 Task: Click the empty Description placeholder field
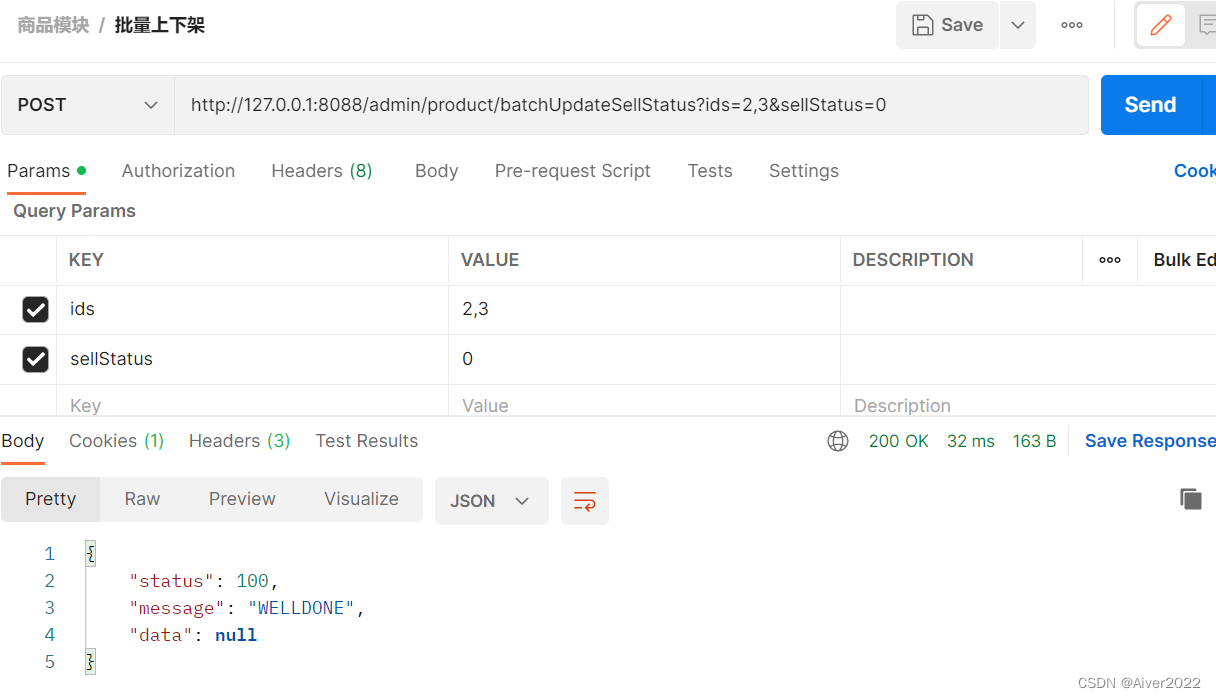point(1028,403)
